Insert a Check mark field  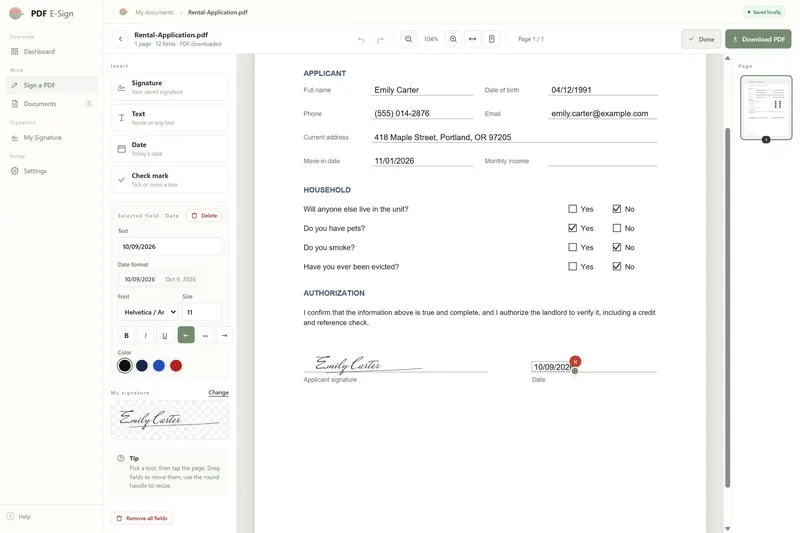(x=170, y=180)
